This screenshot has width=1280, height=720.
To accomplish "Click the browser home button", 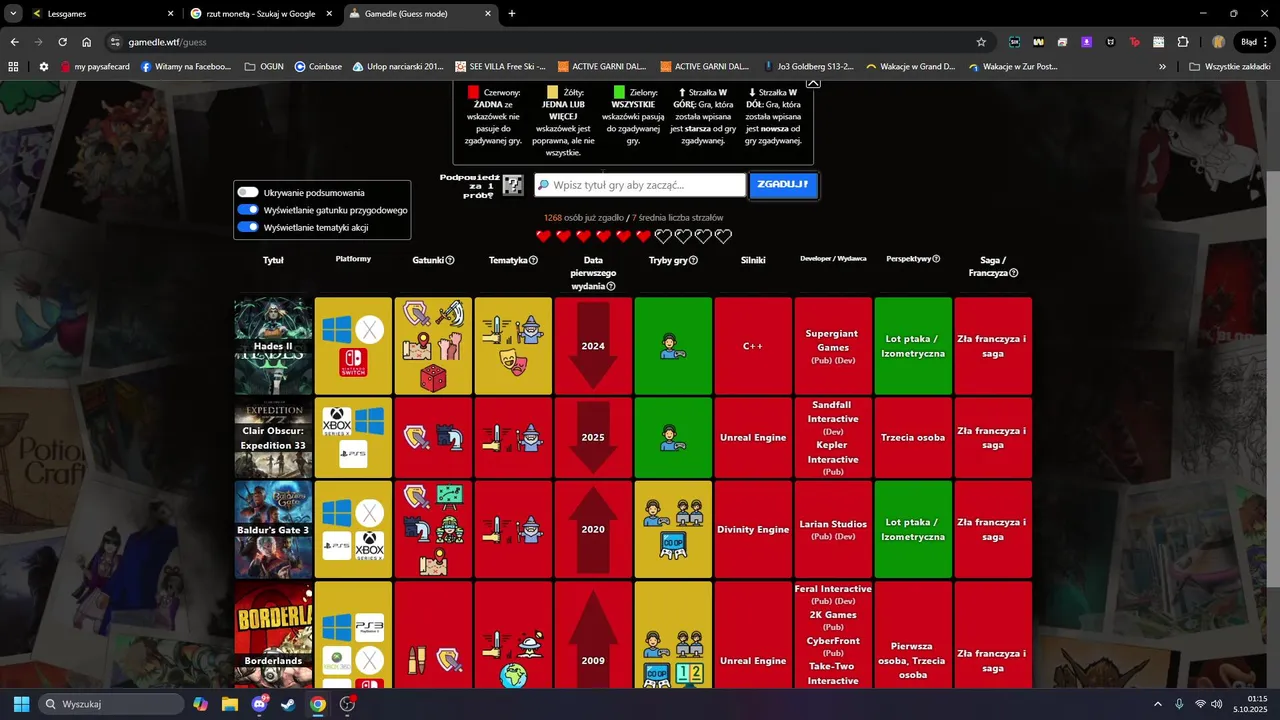I will click(87, 42).
